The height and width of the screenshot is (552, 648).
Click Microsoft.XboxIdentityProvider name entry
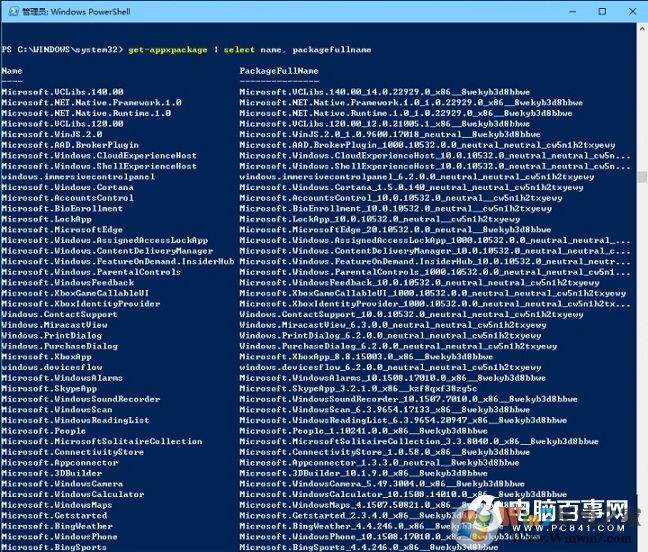(x=81, y=304)
